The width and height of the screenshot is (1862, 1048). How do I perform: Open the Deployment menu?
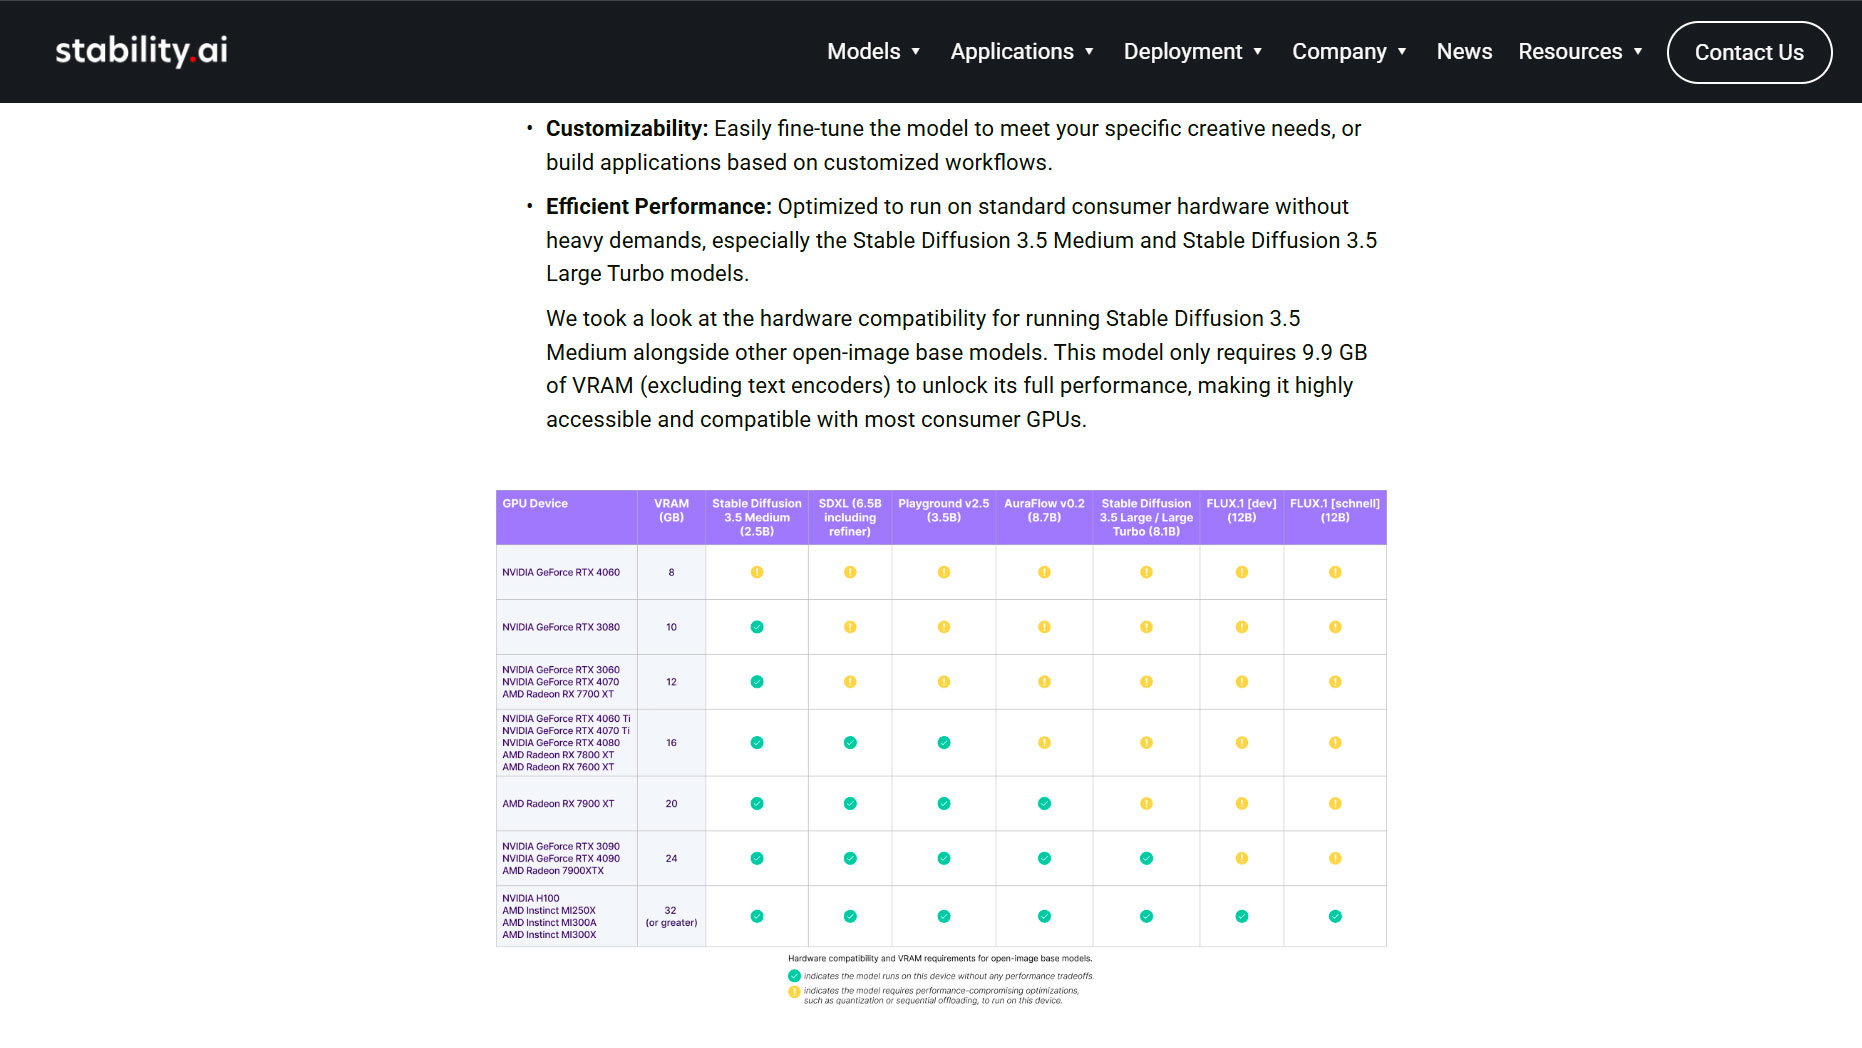(1193, 52)
